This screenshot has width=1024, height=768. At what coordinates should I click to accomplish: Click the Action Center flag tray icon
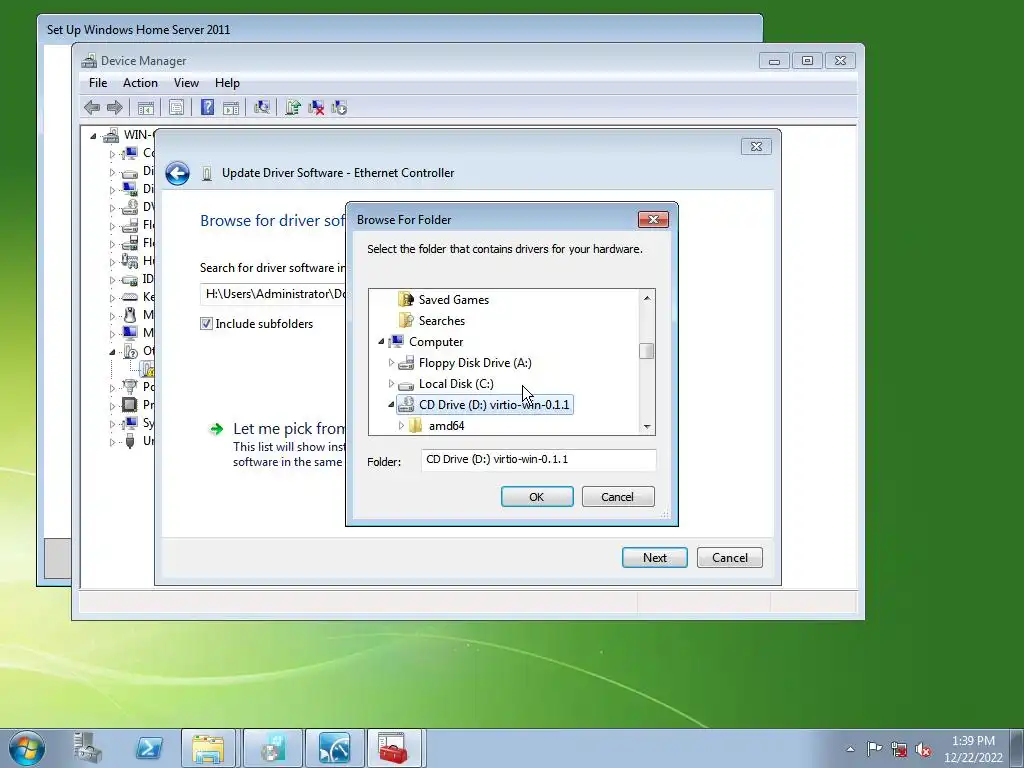[874, 748]
